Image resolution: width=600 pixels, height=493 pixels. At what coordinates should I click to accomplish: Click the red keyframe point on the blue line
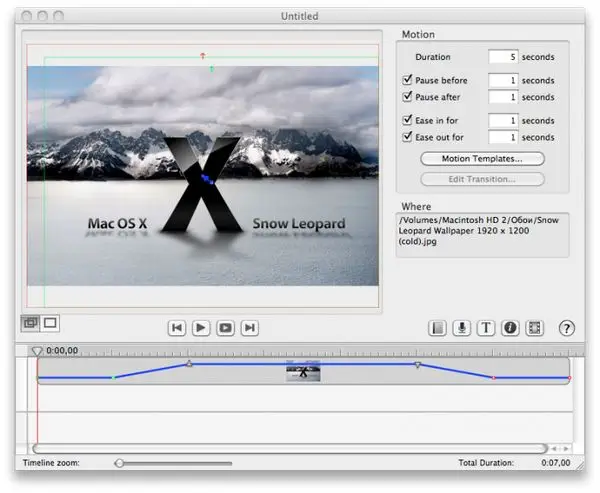[x=494, y=378]
